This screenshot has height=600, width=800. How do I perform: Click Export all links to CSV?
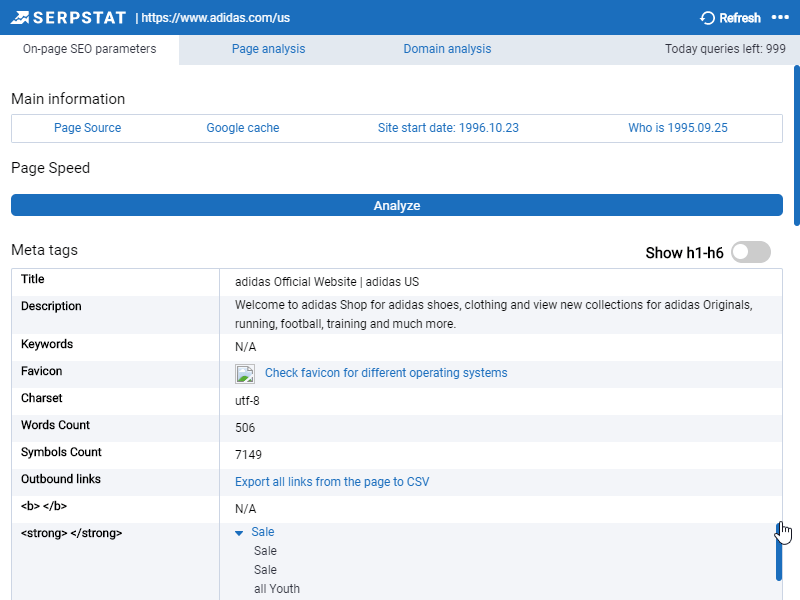coord(332,482)
